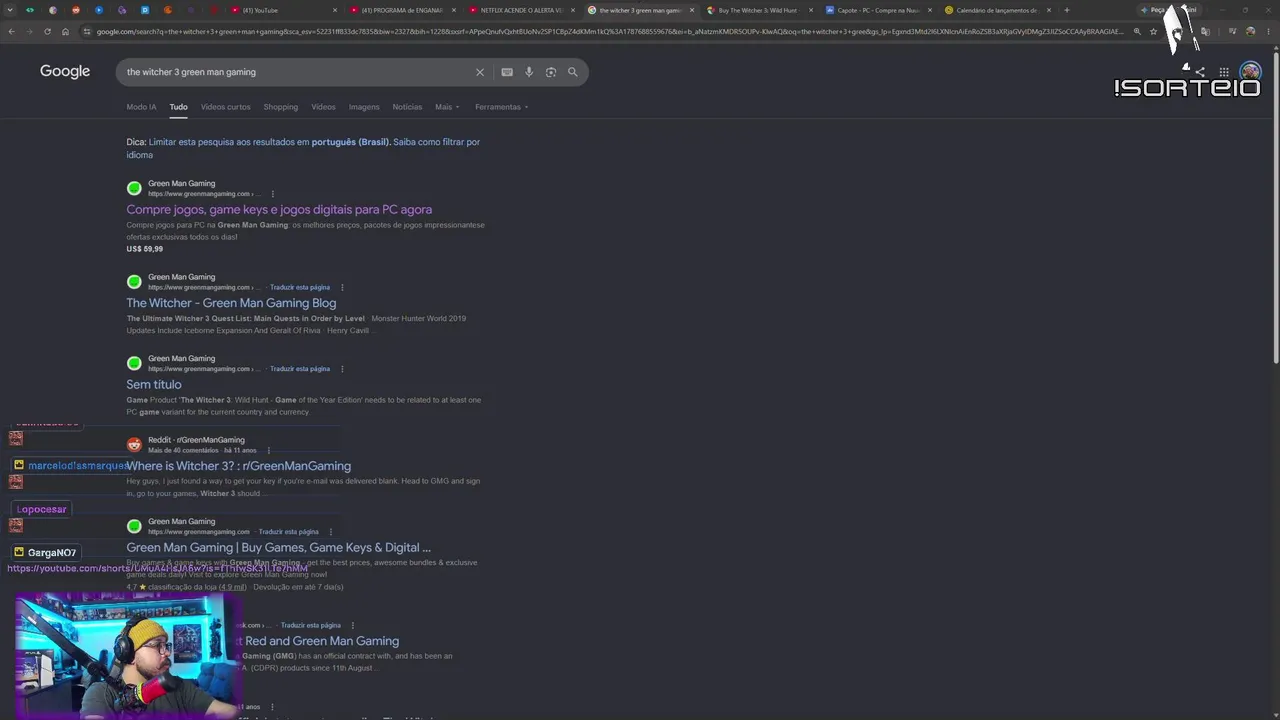The image size is (1280, 720).
Task: Select the 'Modo IA' search tab
Action: 141,107
